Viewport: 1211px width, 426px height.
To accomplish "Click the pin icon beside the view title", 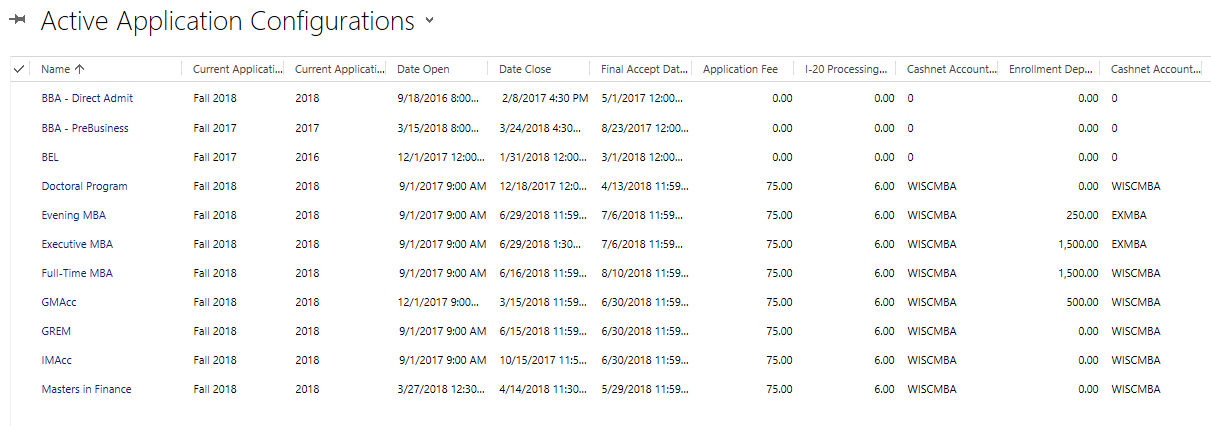I will tap(17, 21).
